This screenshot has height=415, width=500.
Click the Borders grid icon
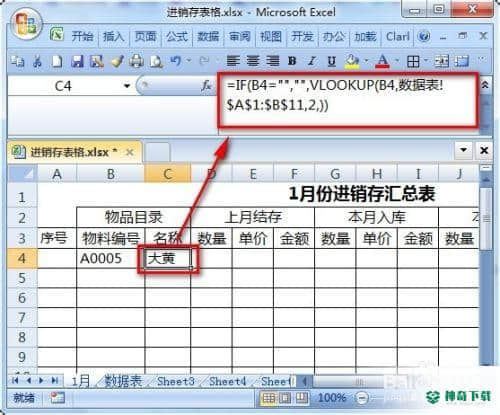tap(413, 61)
